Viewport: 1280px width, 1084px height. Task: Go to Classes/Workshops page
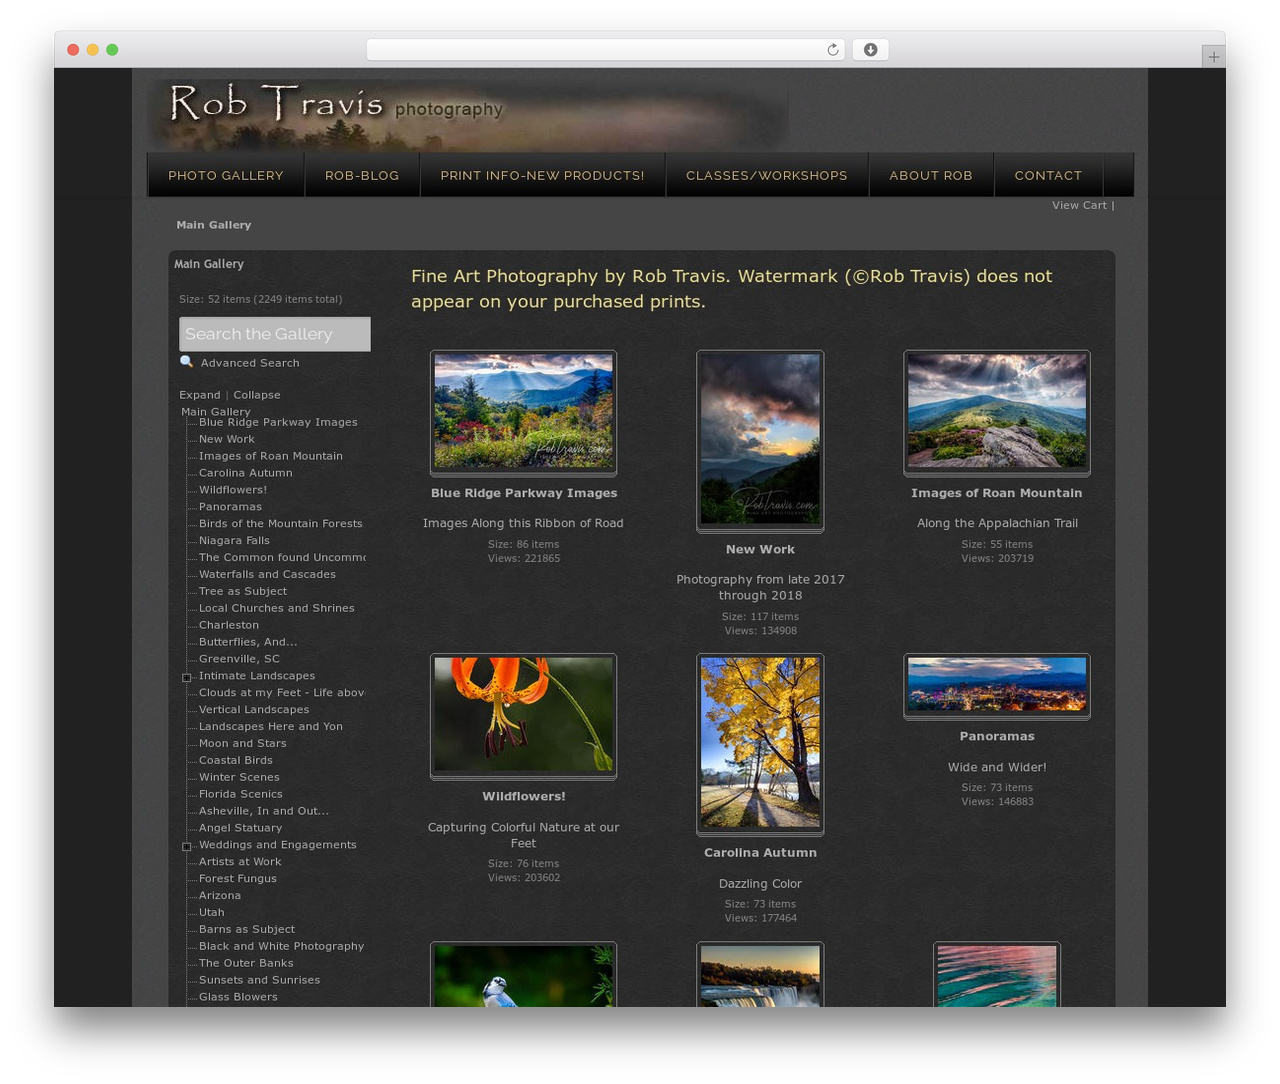coord(767,175)
